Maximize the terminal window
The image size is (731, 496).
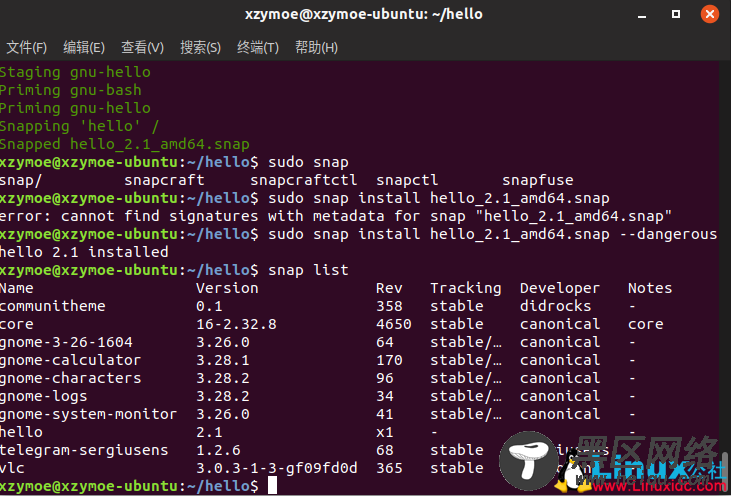point(676,14)
